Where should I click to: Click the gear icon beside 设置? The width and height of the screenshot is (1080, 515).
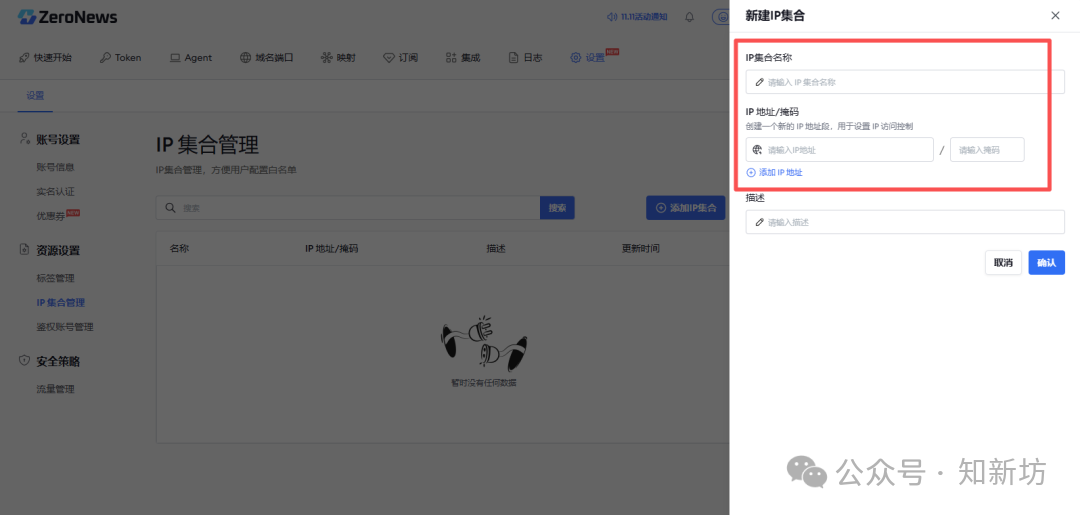click(575, 58)
